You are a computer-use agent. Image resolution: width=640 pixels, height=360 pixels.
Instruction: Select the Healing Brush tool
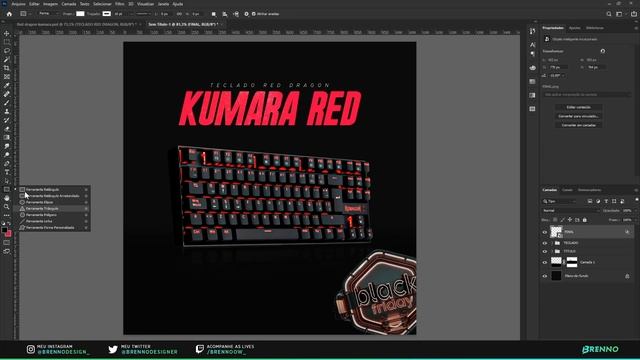point(7,94)
